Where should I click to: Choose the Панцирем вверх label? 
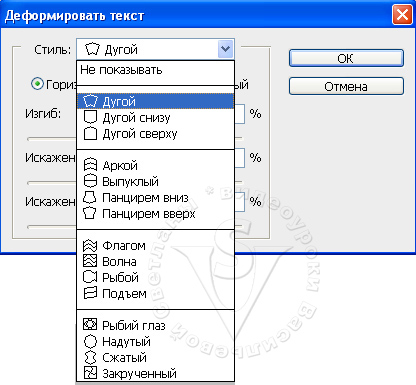149,214
